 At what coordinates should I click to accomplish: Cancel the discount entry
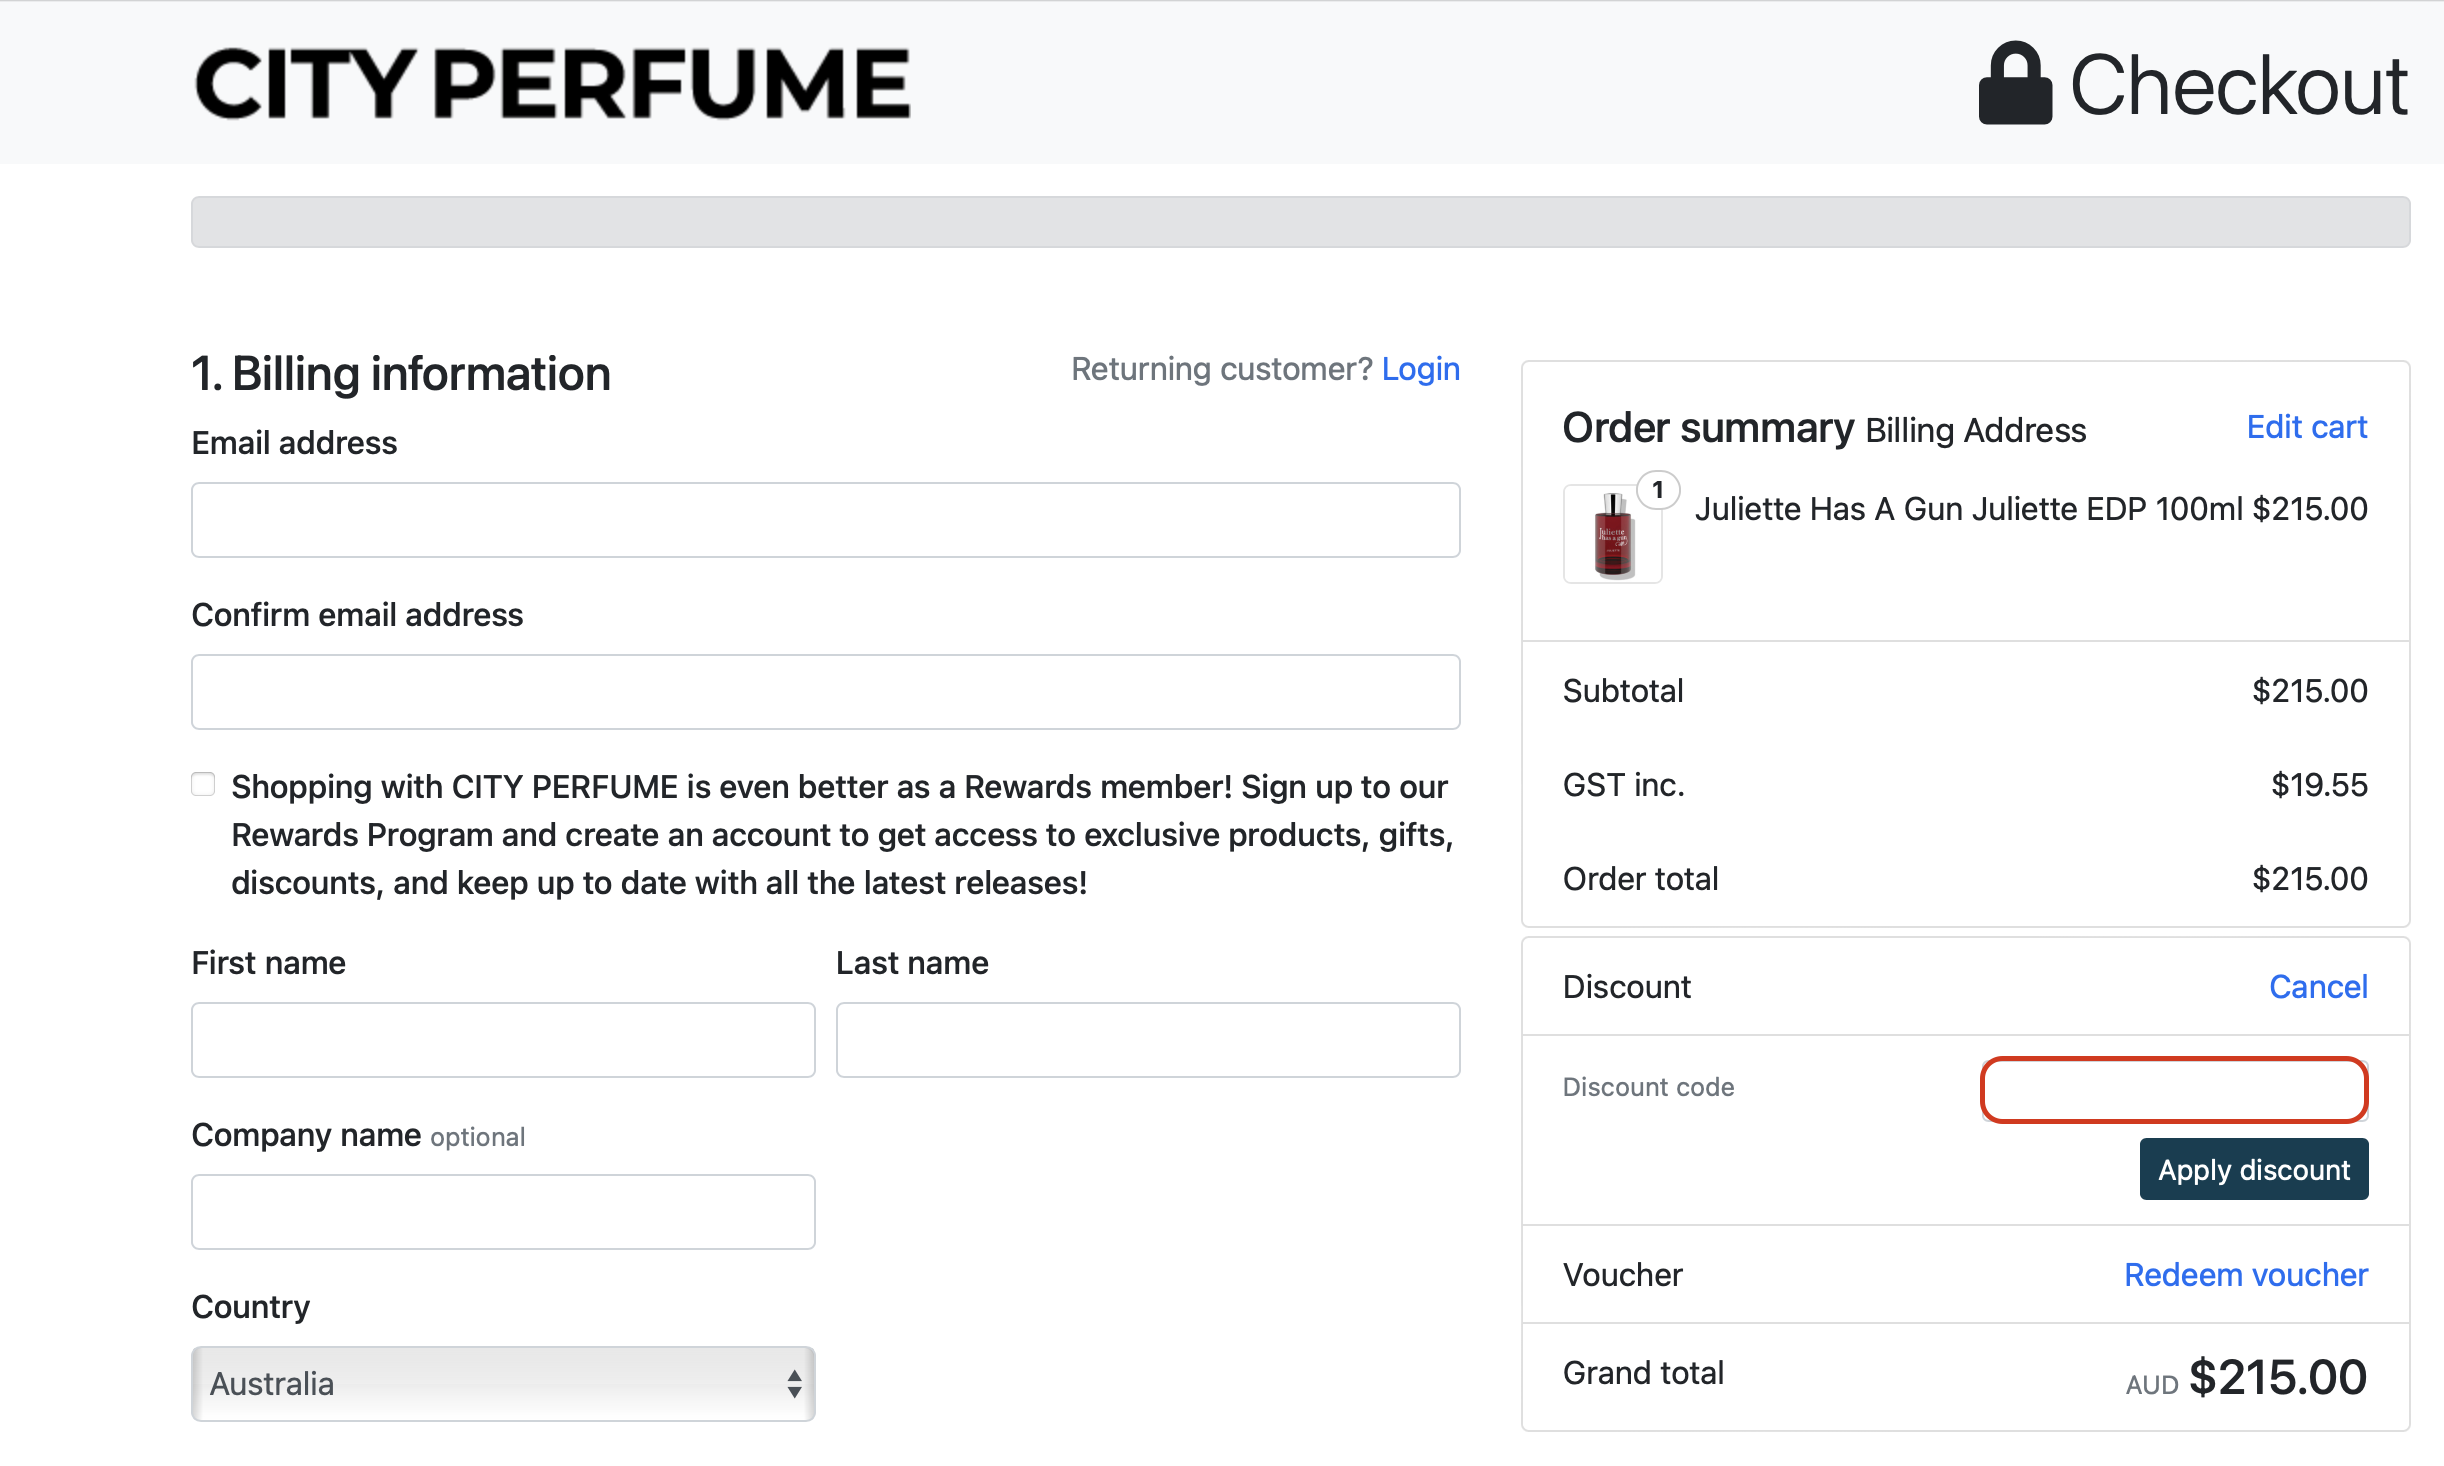pyautogui.click(x=2318, y=986)
